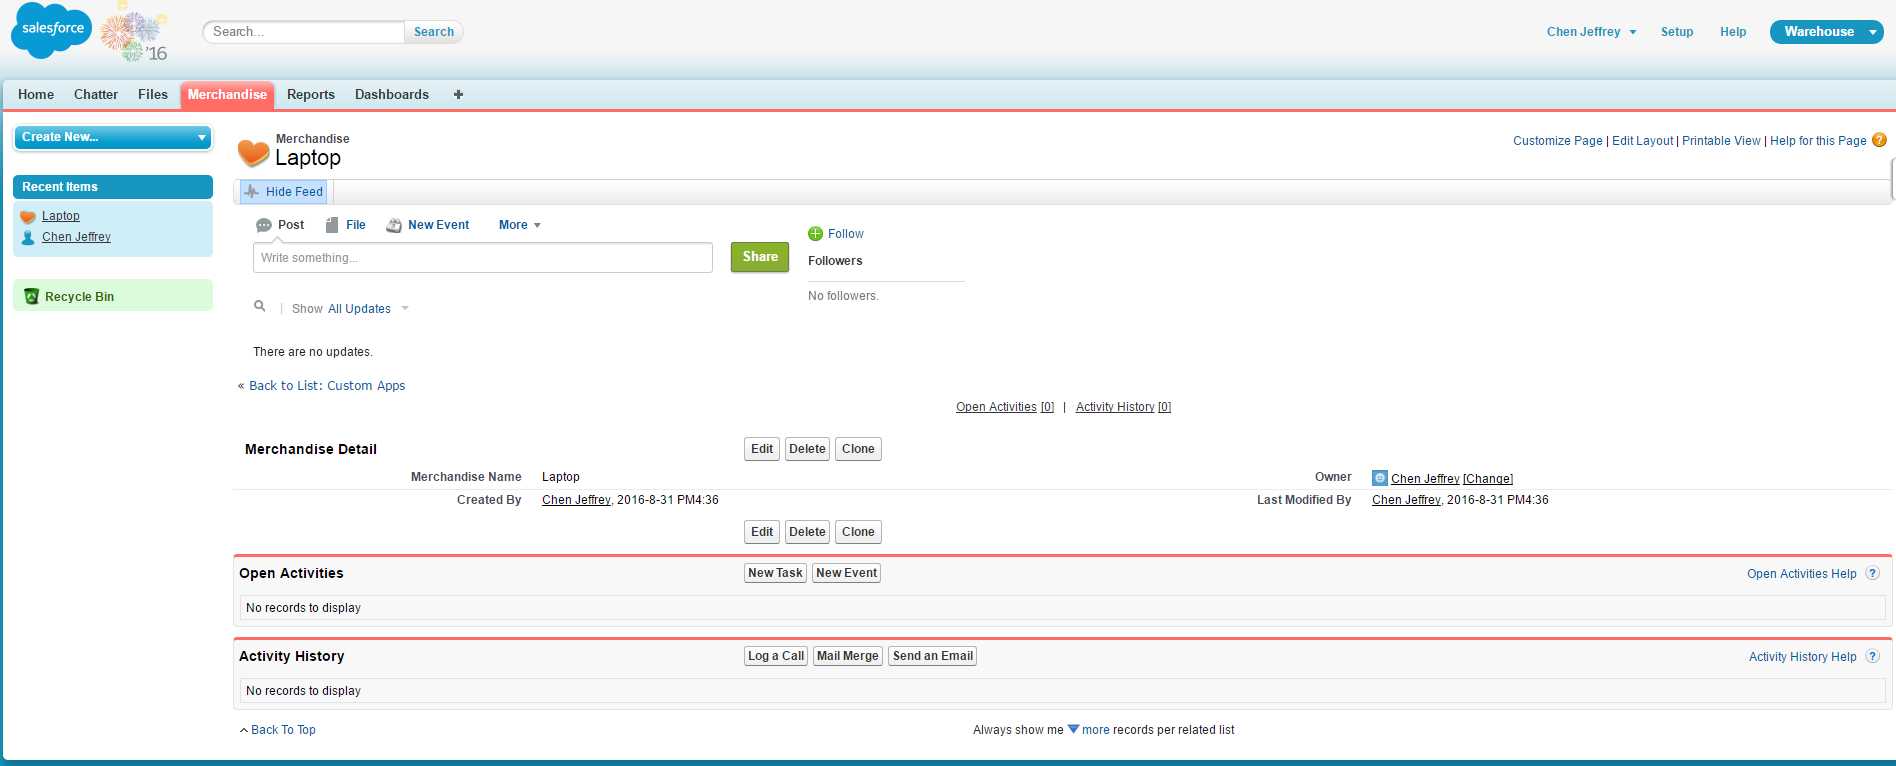
Task: Click the Edit Layout link
Action: point(1642,141)
